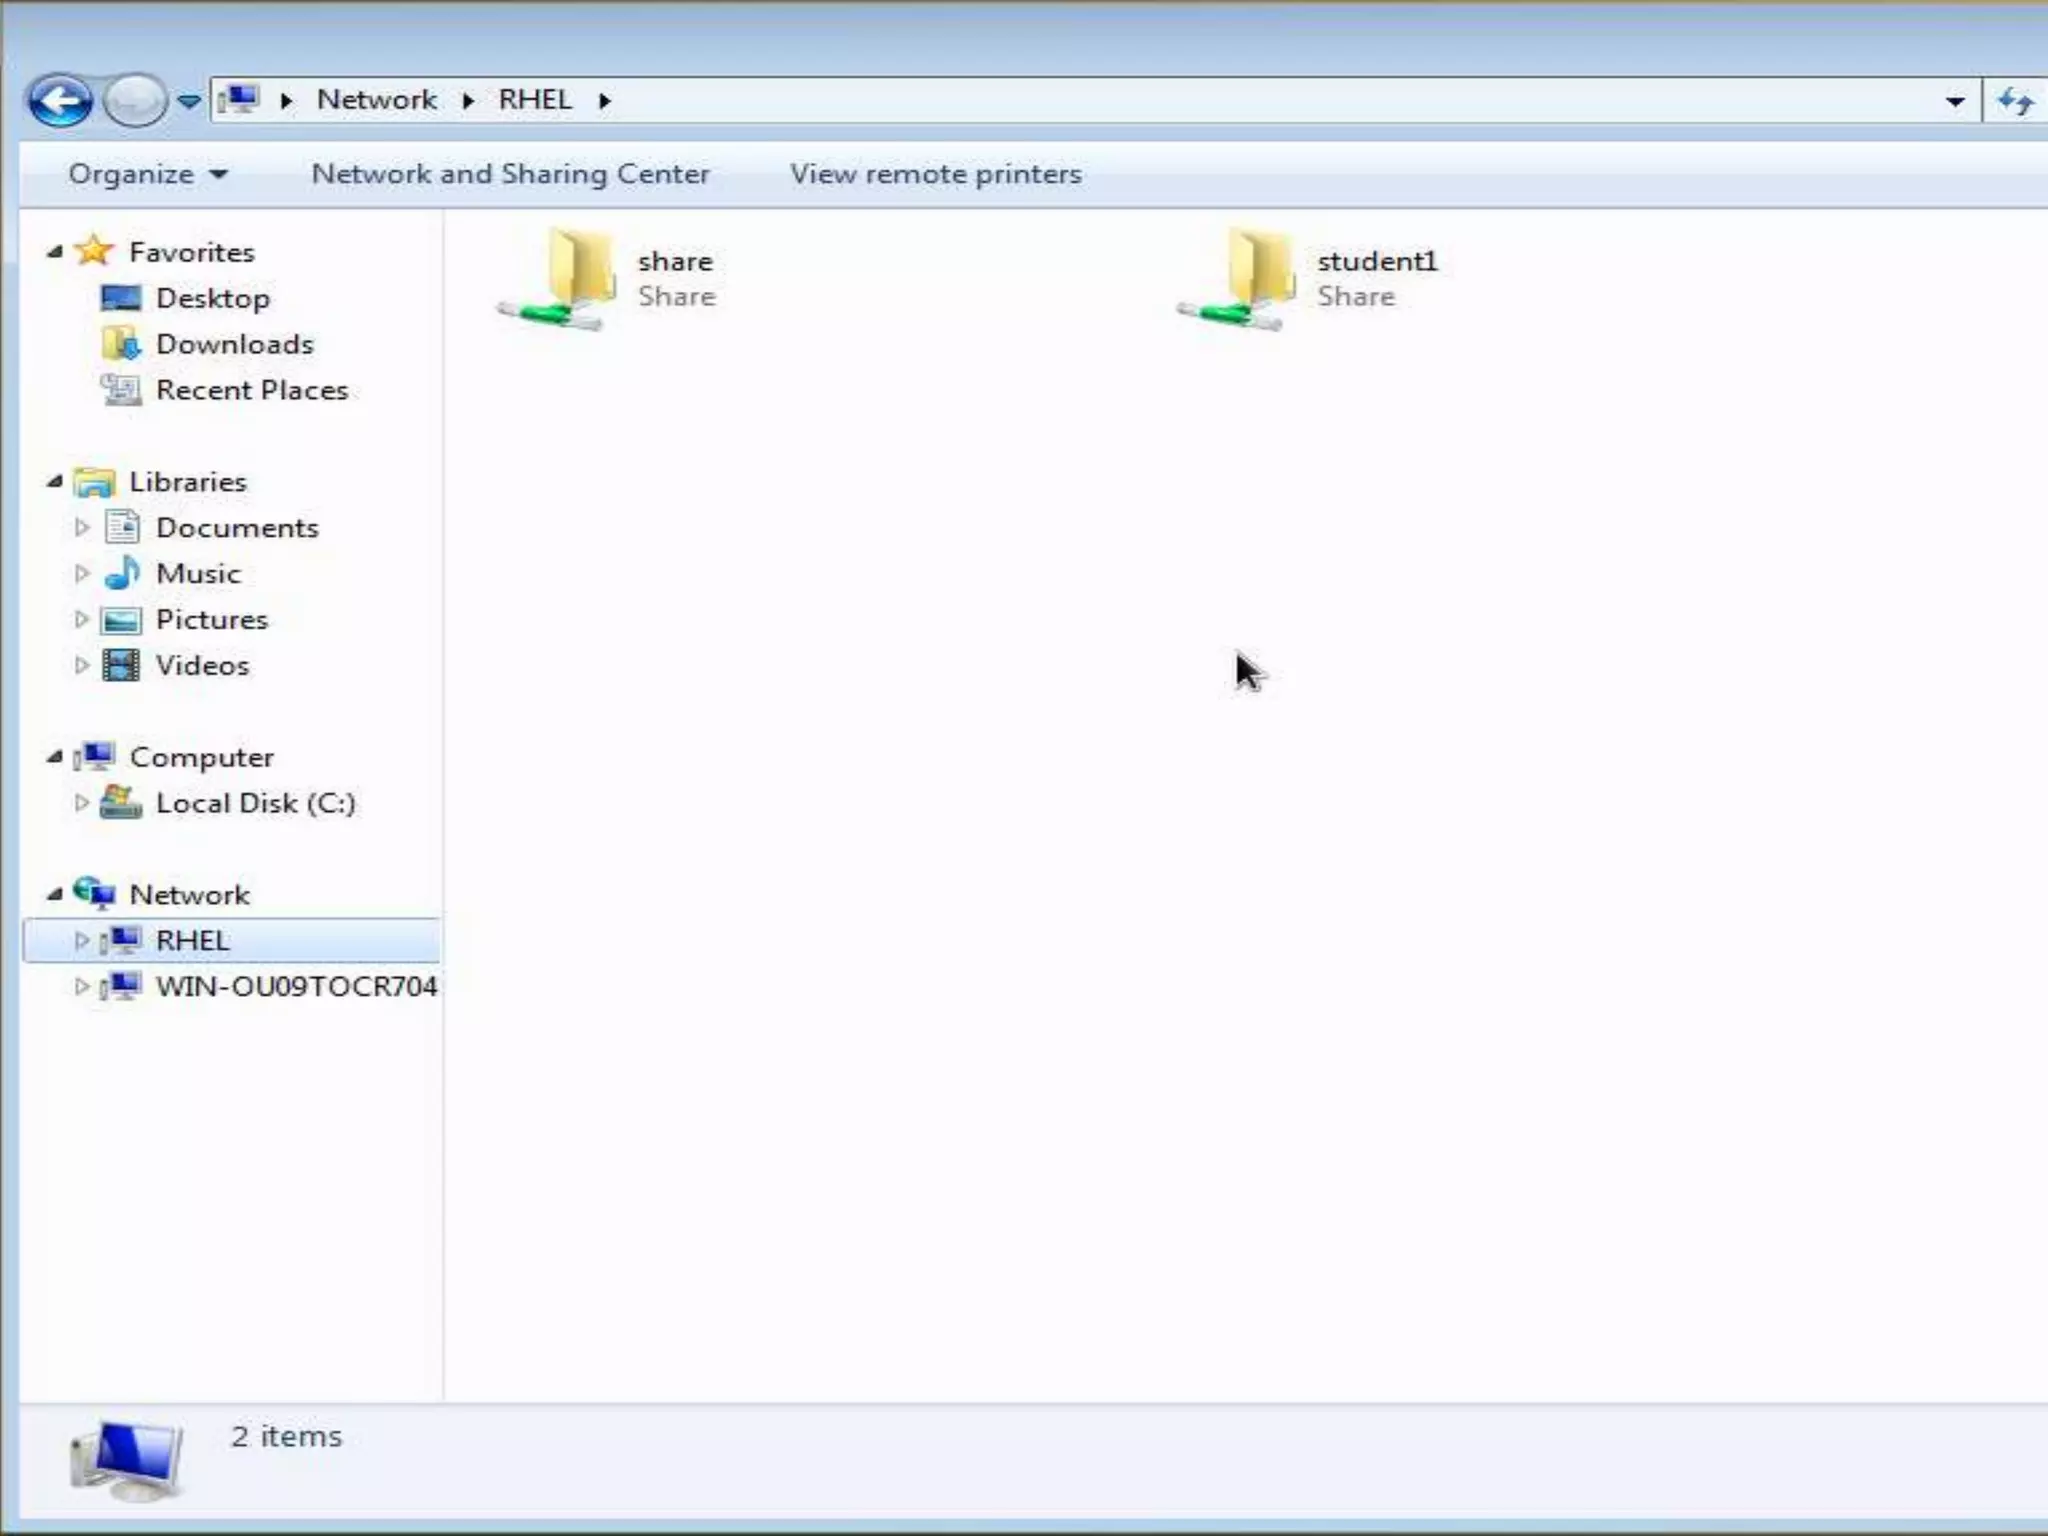Select Desktop in Favorites
Viewport: 2048px width, 1536px height.
[x=212, y=298]
